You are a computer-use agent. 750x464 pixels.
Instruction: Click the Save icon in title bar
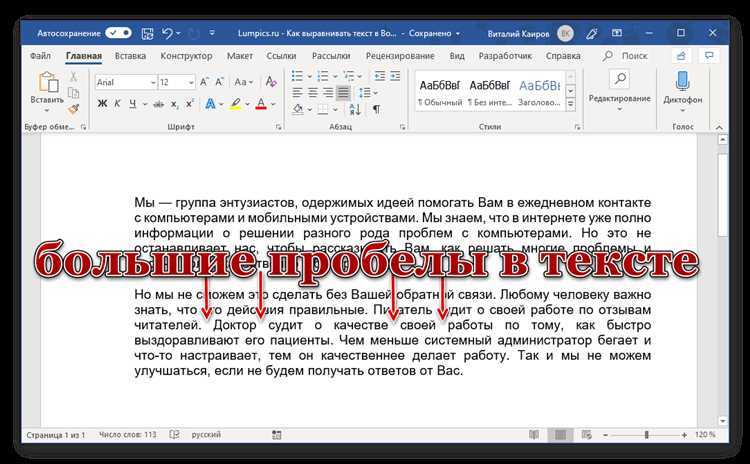pos(147,33)
